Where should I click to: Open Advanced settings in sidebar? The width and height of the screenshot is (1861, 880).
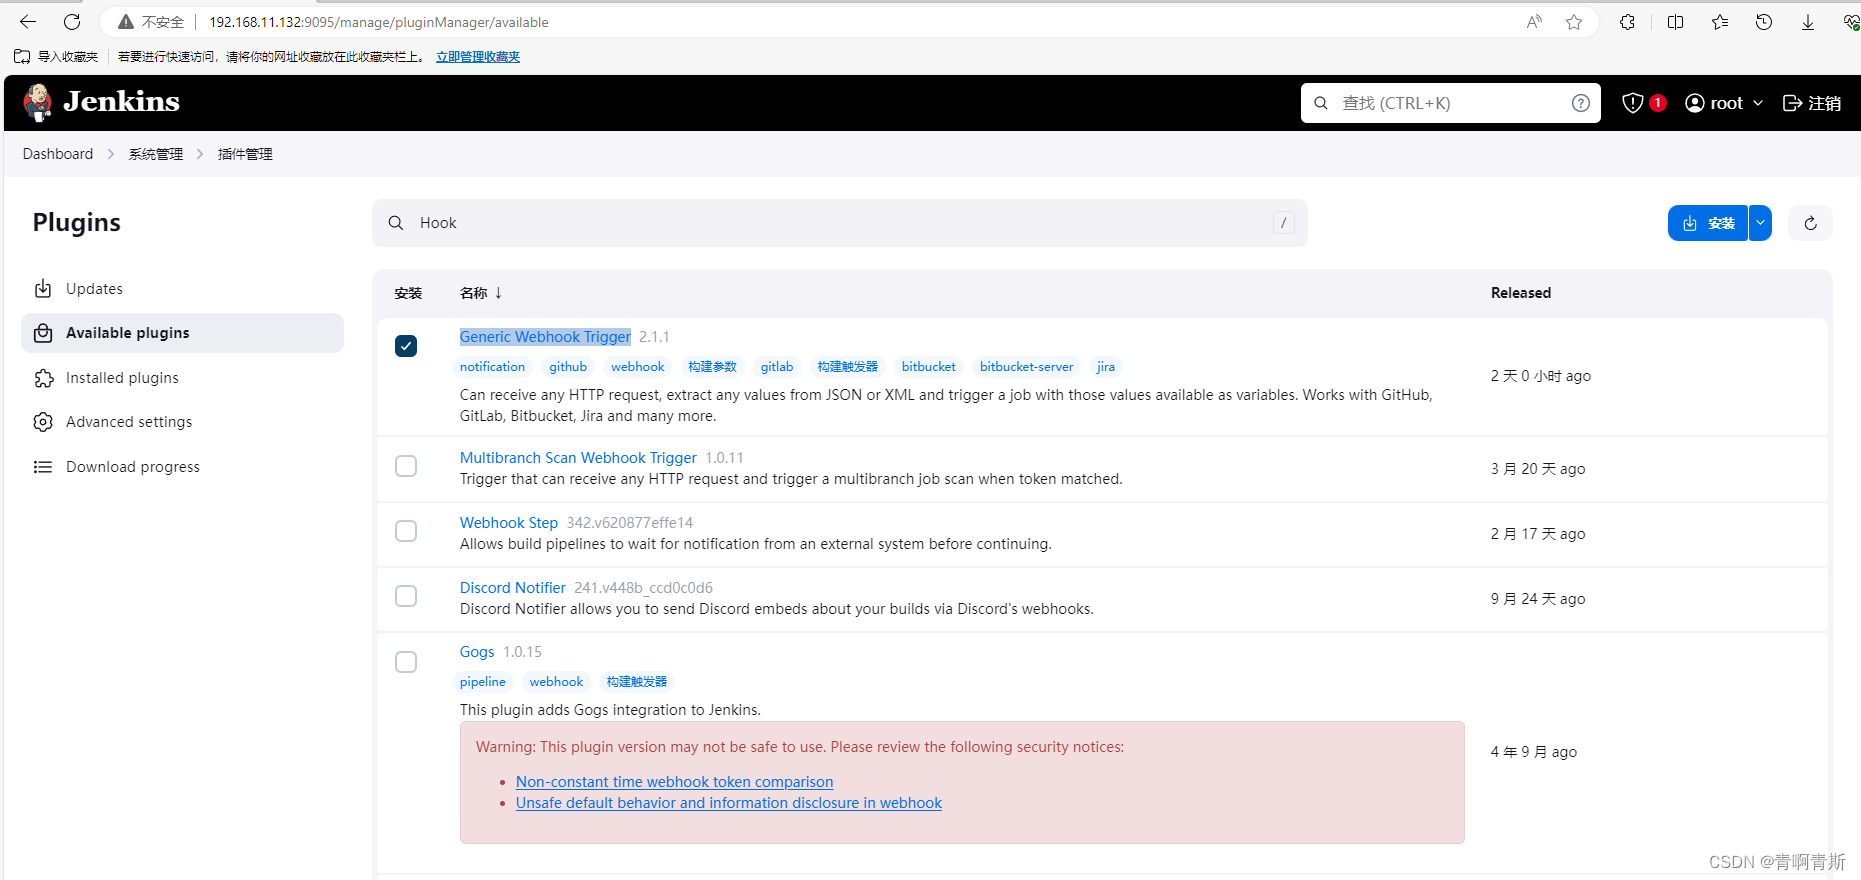[129, 422]
